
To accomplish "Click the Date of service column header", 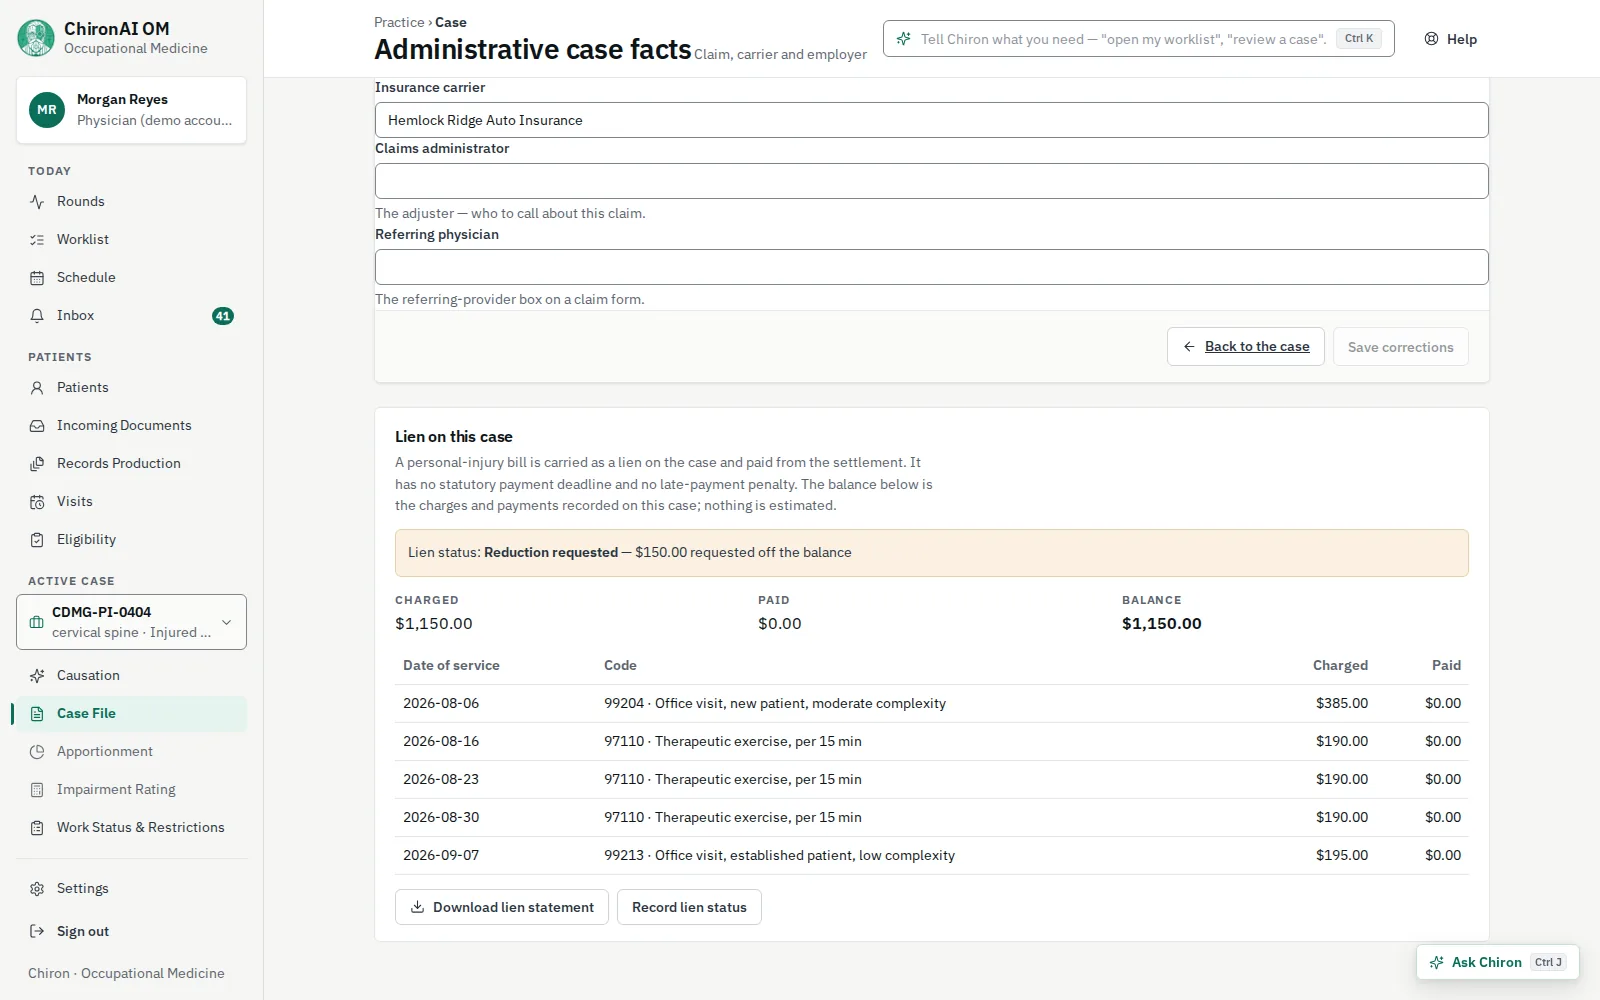I will (451, 666).
